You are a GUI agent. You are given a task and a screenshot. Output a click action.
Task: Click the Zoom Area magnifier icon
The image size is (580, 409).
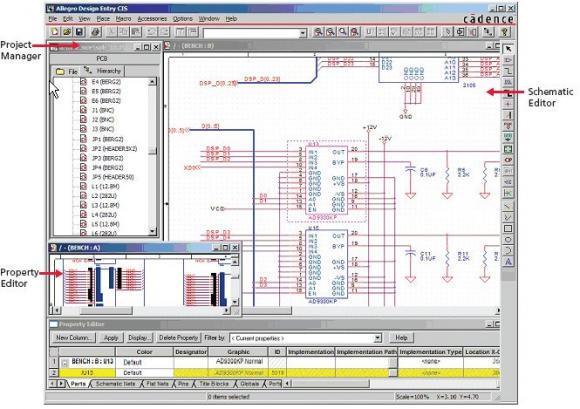343,32
